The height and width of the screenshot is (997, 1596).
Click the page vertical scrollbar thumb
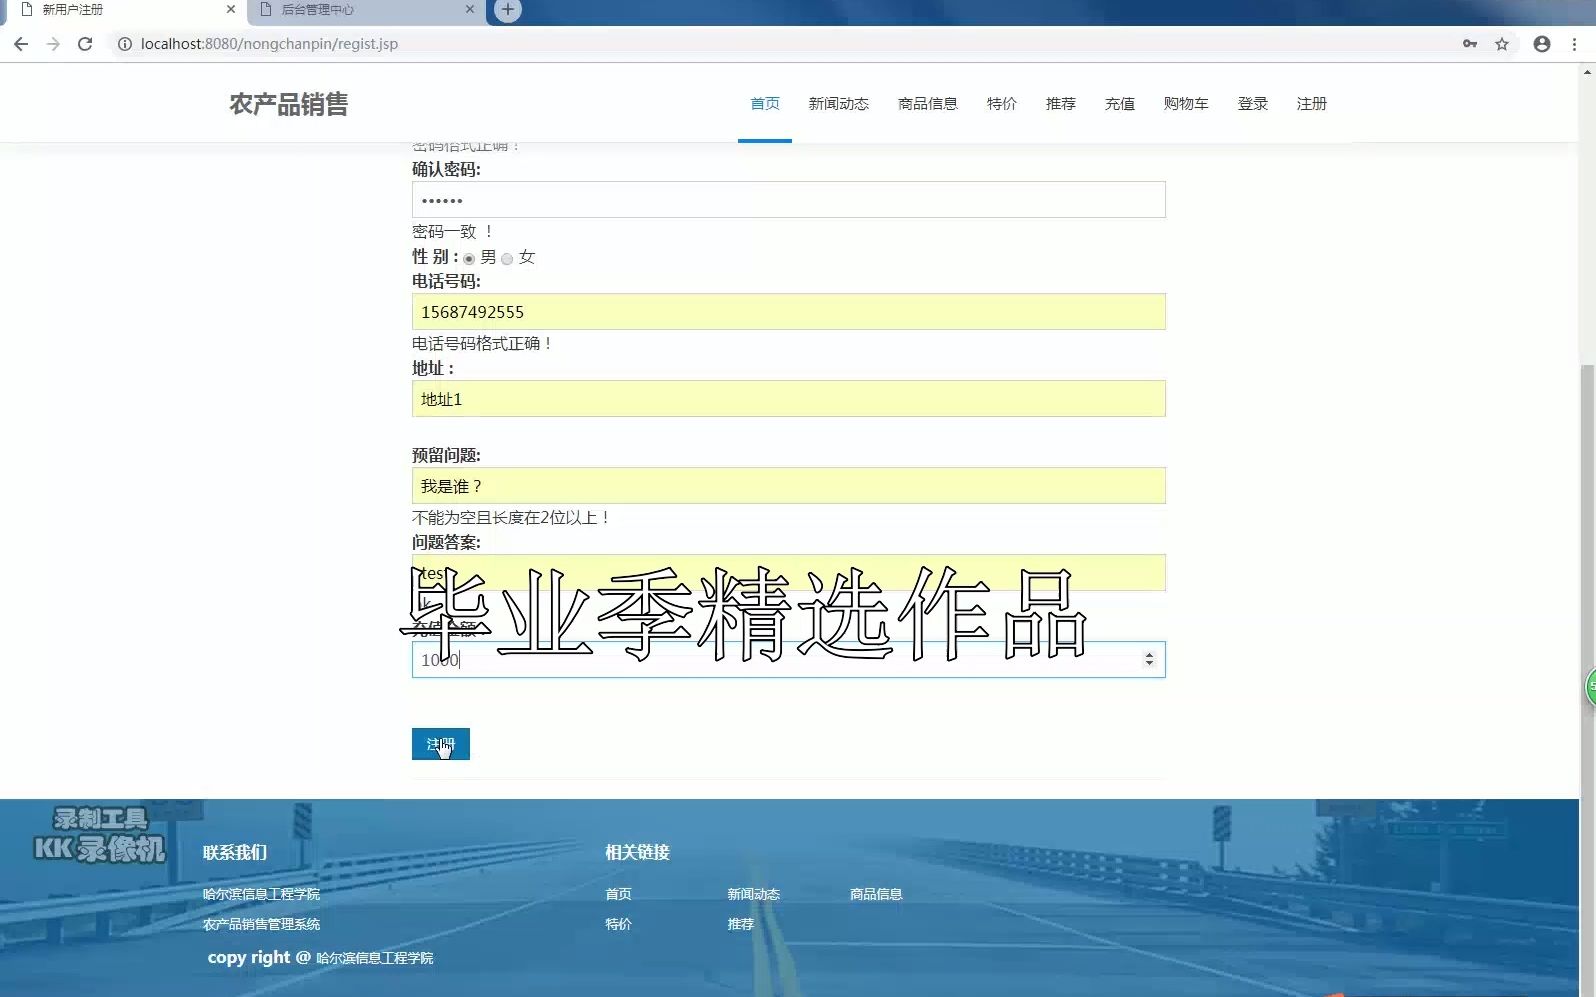(1587, 680)
